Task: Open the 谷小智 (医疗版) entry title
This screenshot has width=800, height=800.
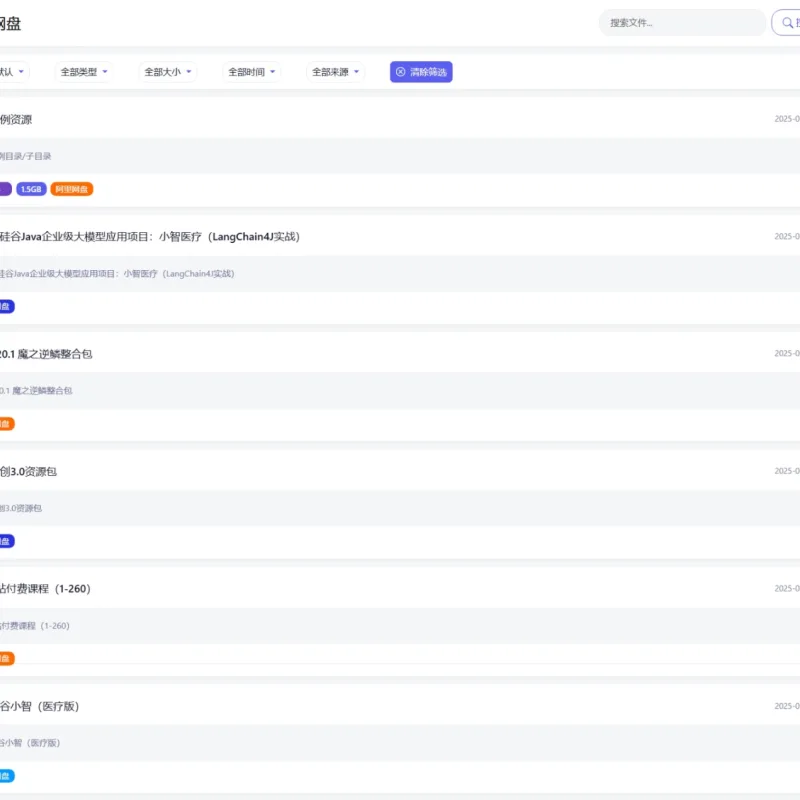Action: (39, 706)
